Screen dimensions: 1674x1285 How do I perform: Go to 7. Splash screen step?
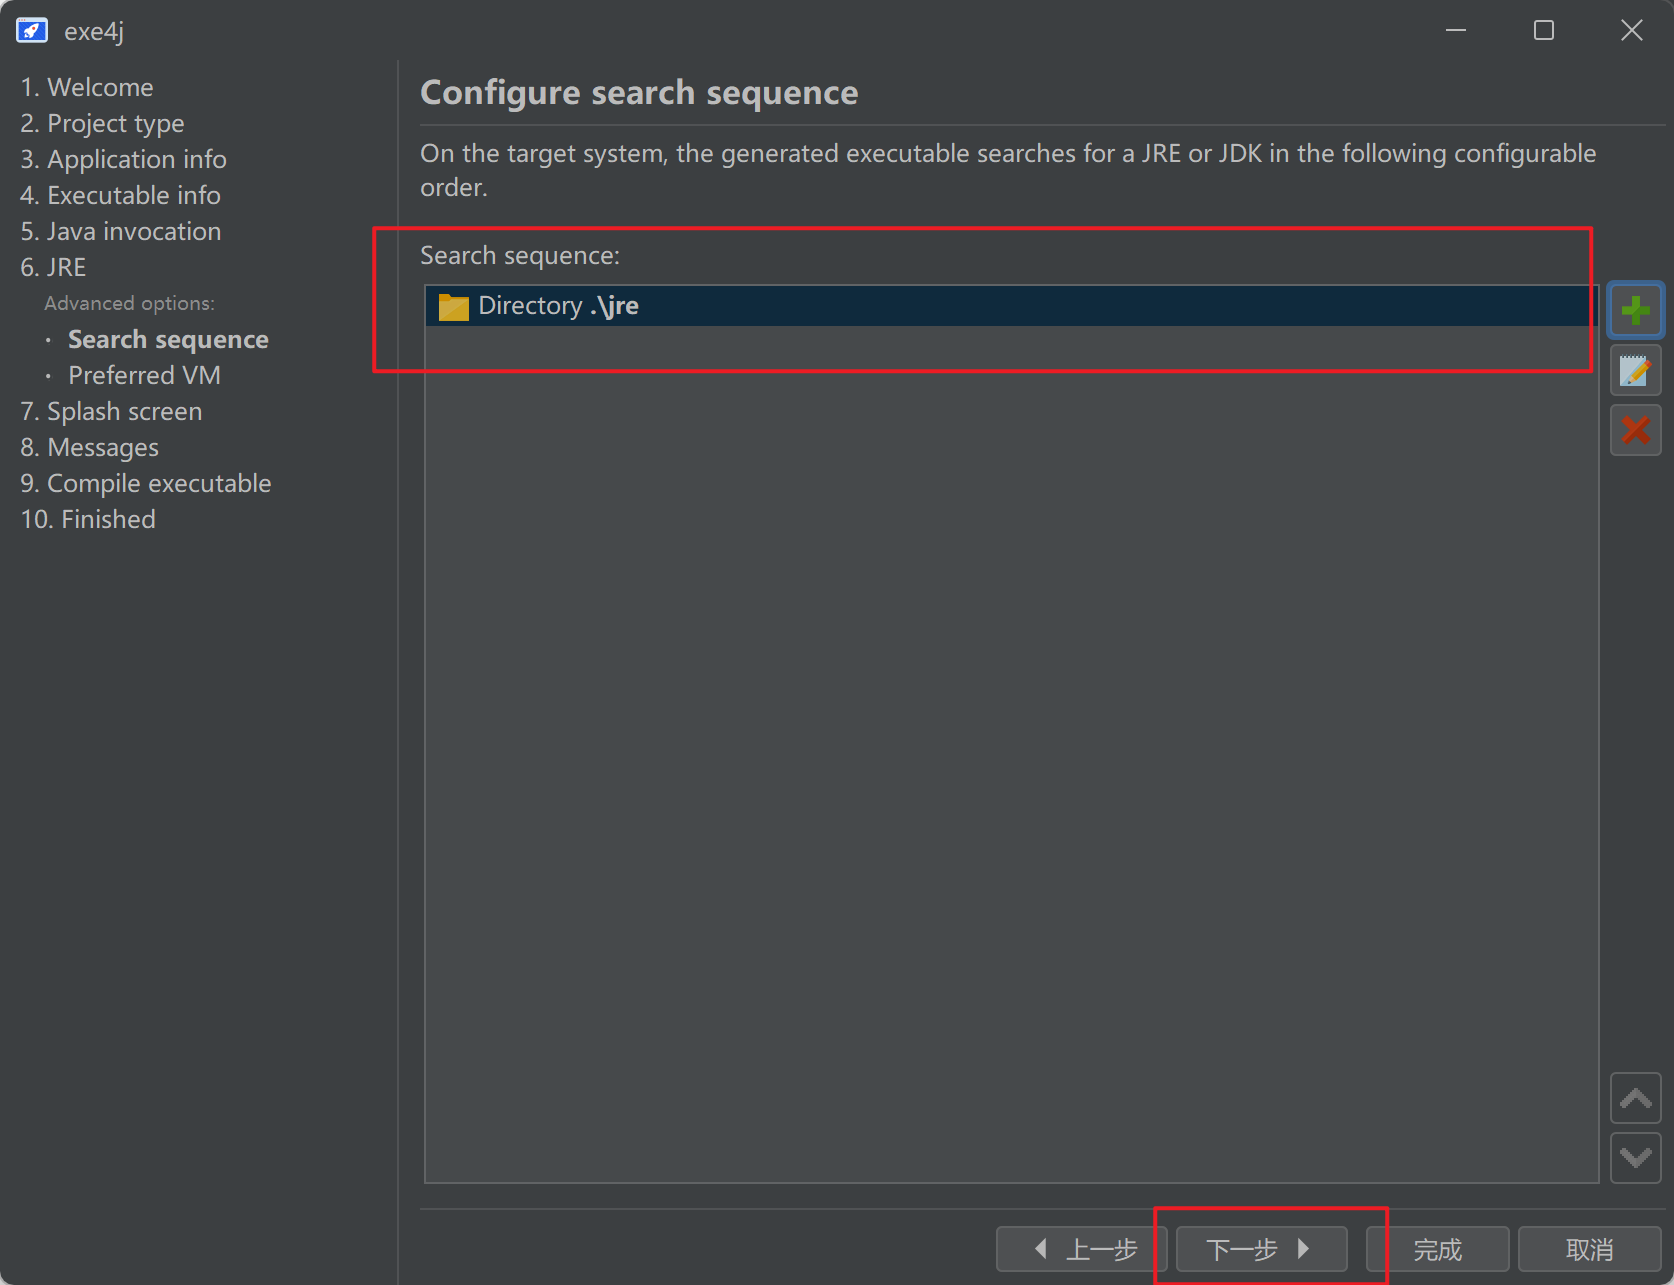111,412
